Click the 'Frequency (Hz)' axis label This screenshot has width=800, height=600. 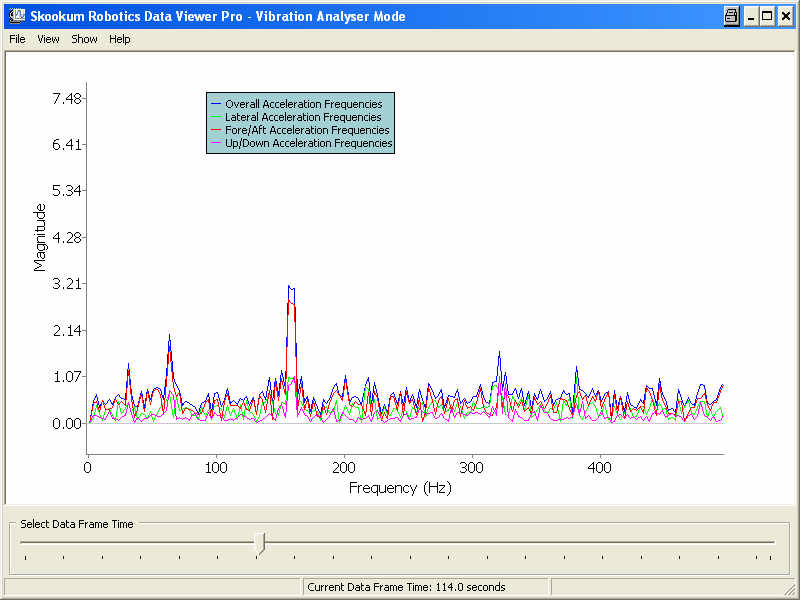tap(401, 488)
